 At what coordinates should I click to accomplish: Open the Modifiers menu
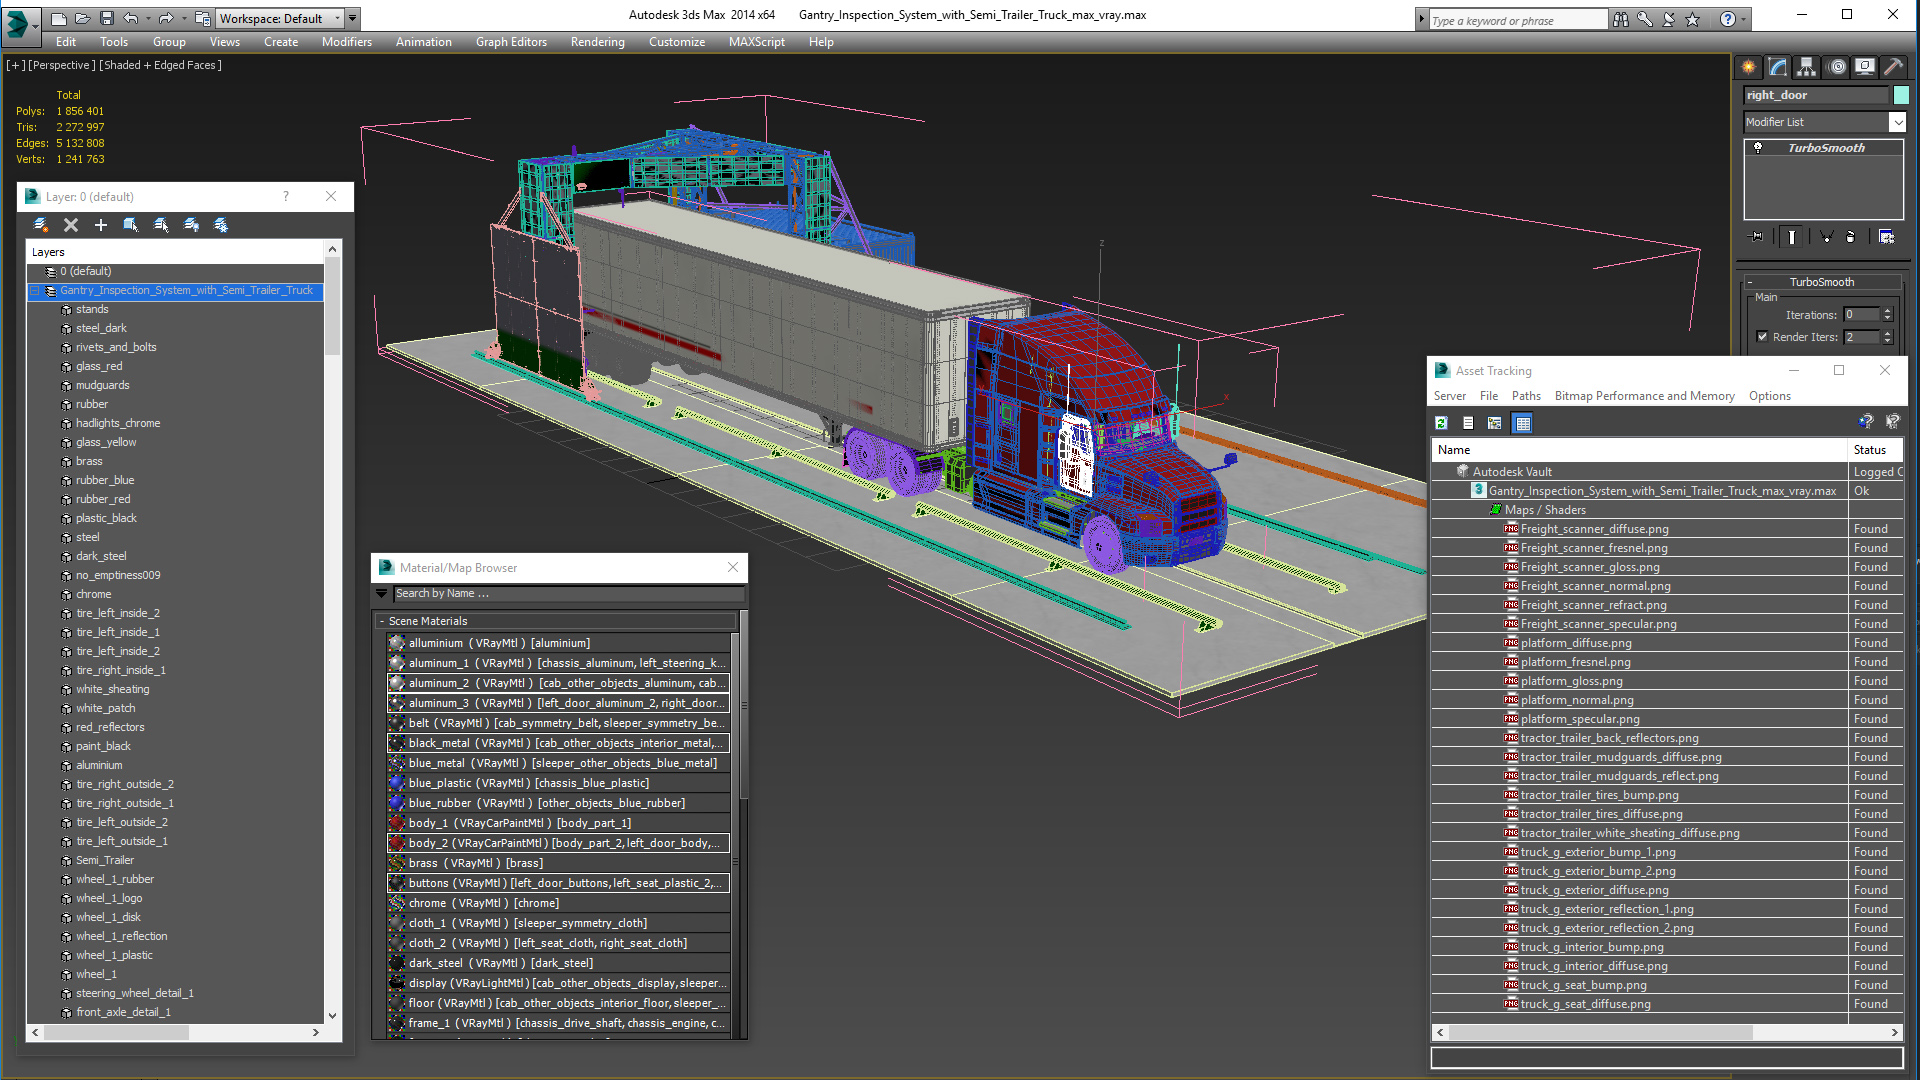347,42
